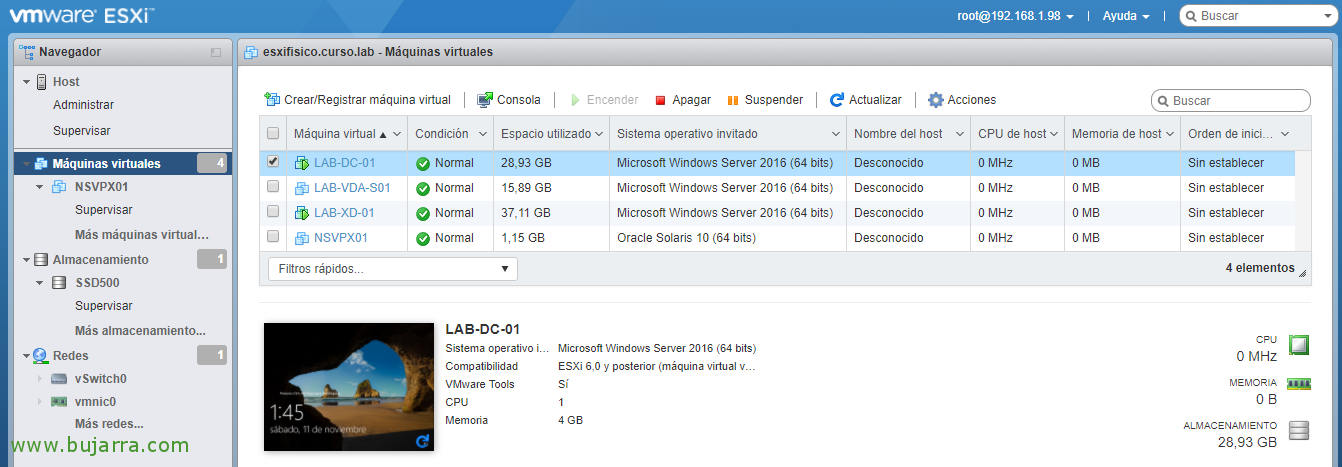The image size is (1342, 467).
Task: Open the LAB-VDA-S01 virtual machine link
Action: pyautogui.click(x=352, y=188)
